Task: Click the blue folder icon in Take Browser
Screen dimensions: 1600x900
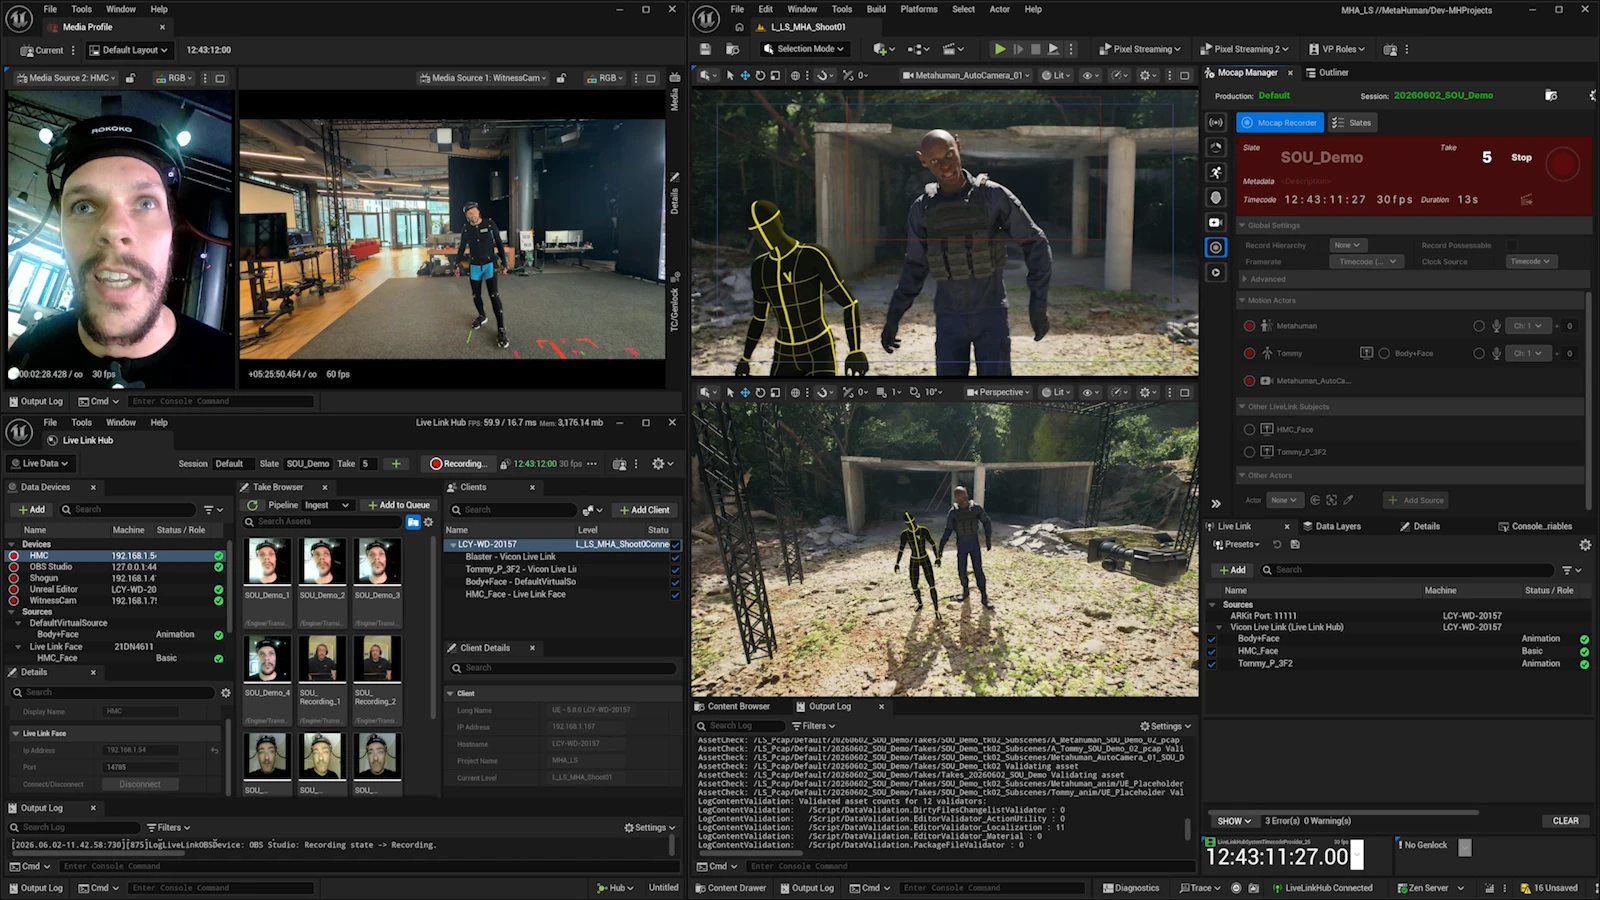Action: point(413,522)
